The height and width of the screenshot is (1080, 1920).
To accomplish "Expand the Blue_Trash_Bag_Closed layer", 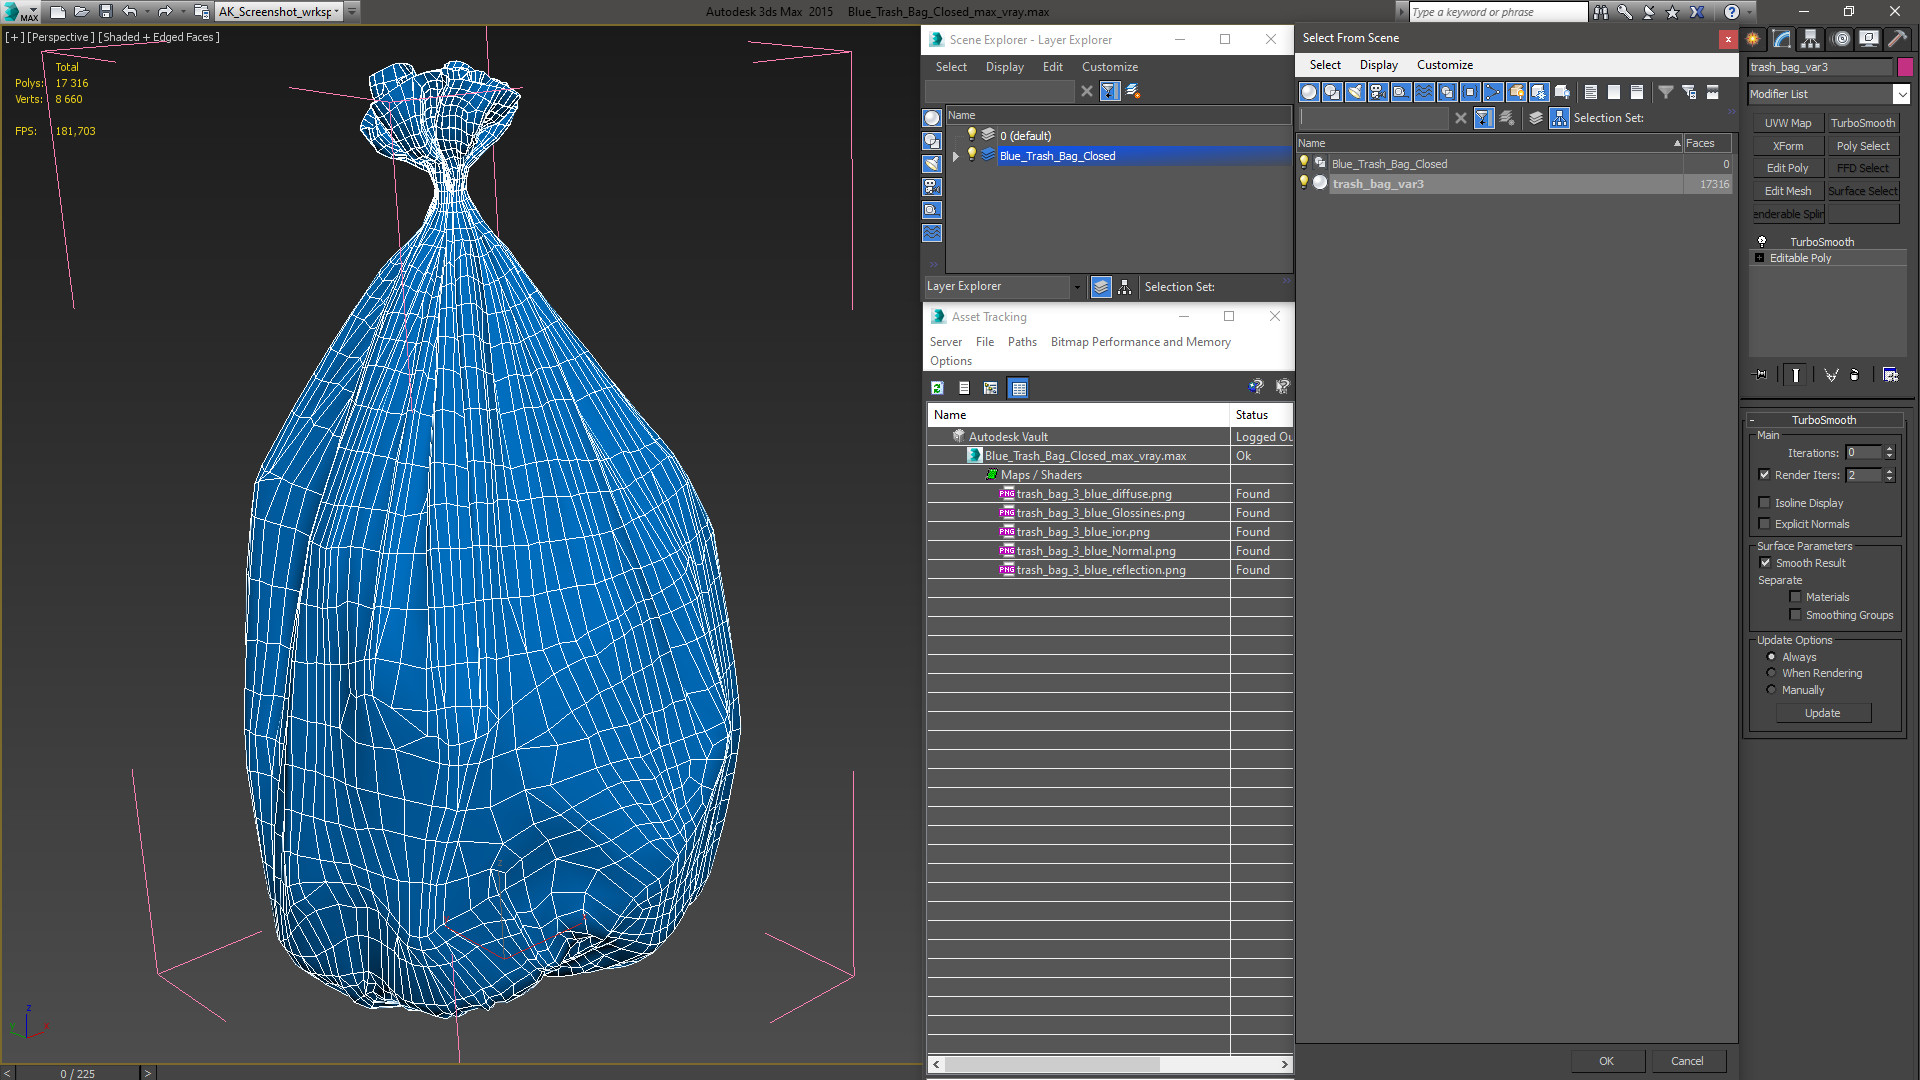I will (x=956, y=156).
